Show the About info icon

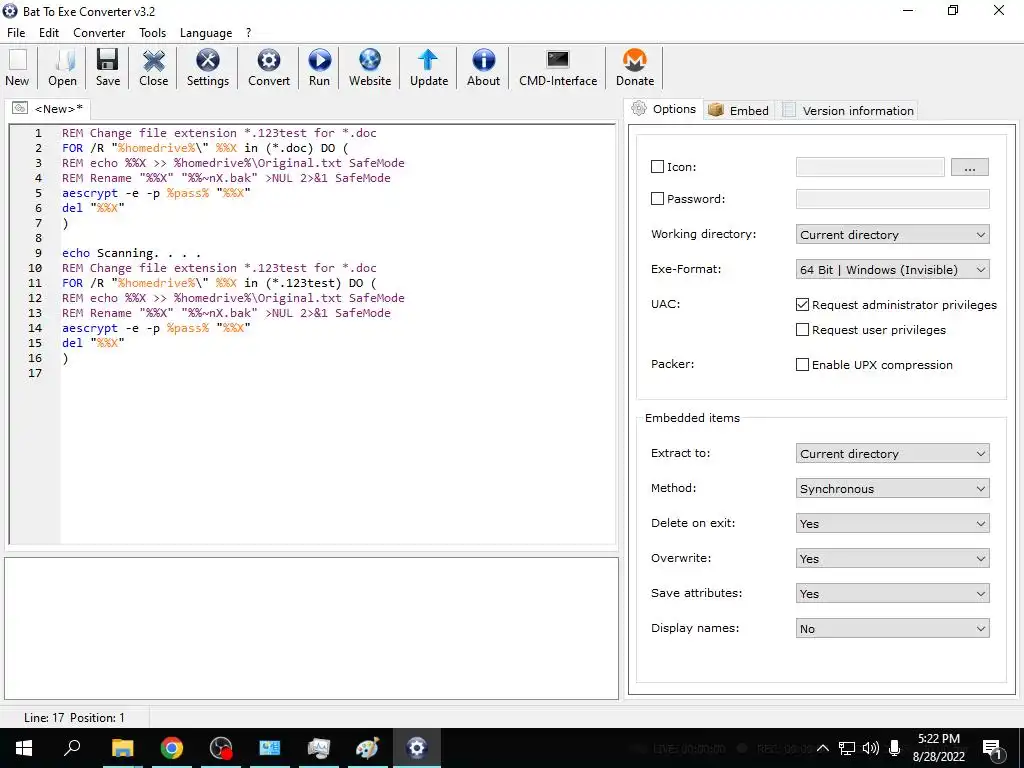[483, 68]
